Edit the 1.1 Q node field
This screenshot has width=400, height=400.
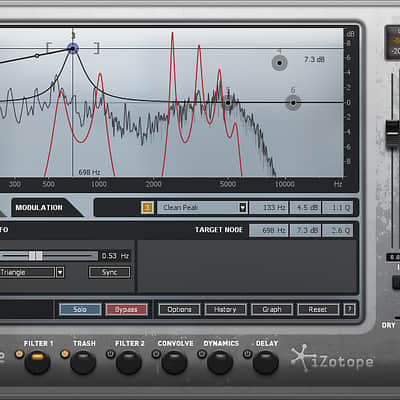coord(338,207)
